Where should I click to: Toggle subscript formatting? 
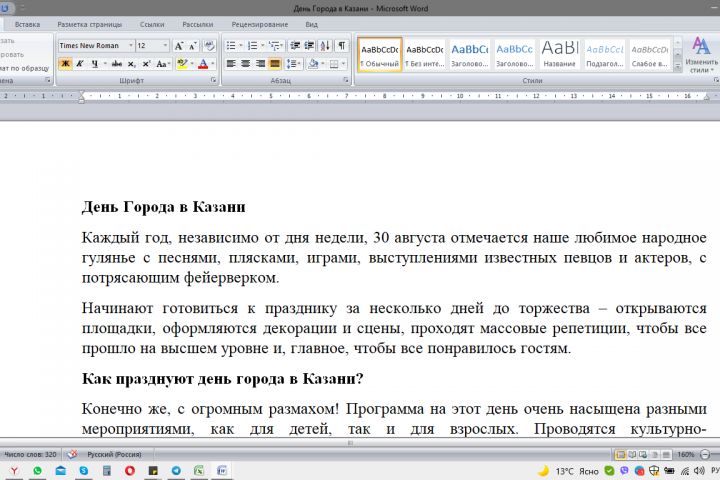click(131, 64)
